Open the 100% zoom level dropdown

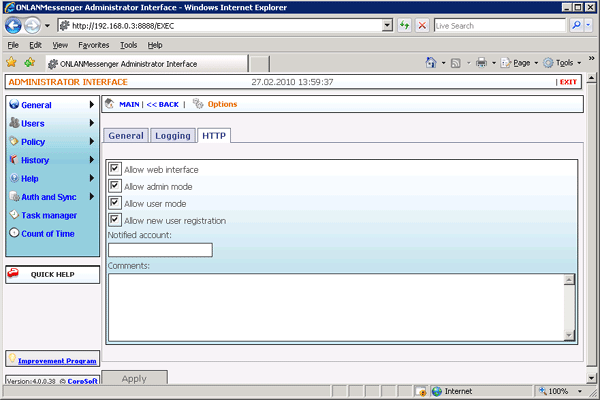click(x=580, y=391)
